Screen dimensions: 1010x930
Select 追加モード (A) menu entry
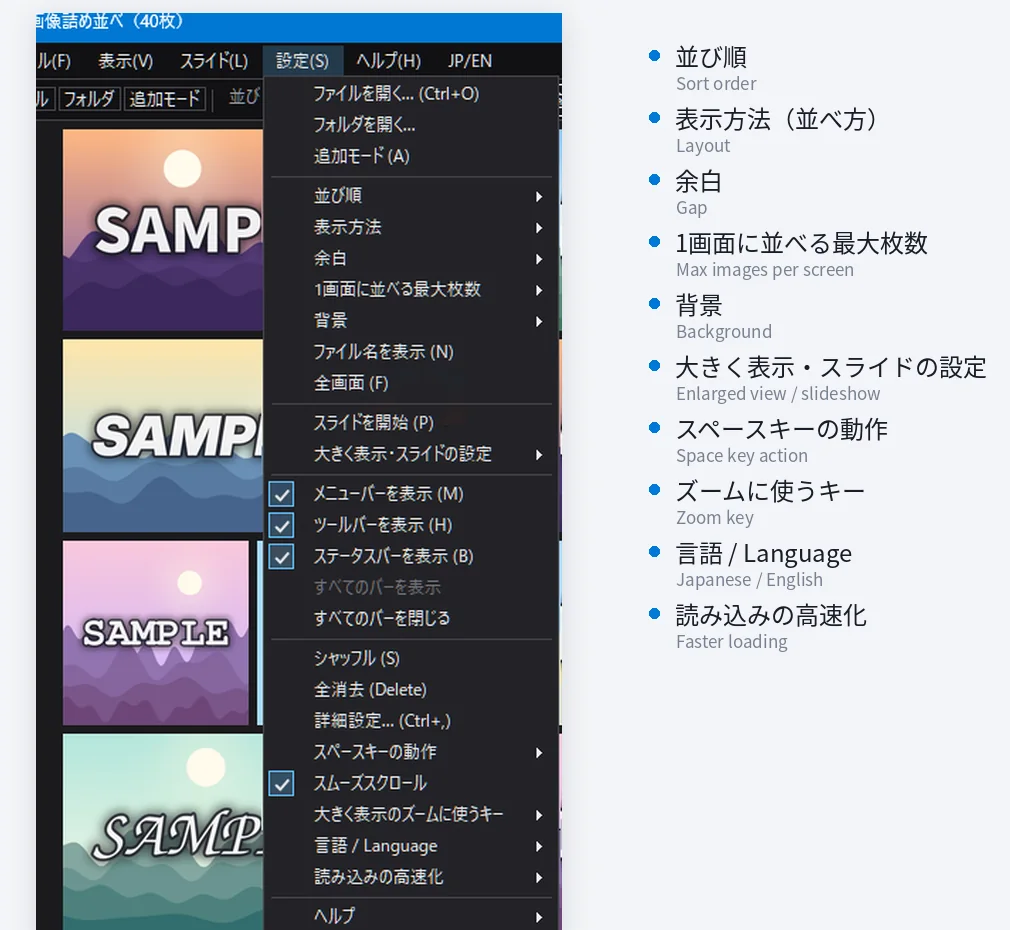[x=411, y=156]
